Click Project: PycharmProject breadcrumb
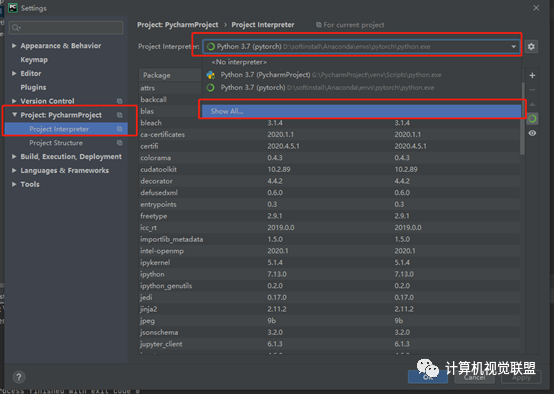 click(178, 25)
